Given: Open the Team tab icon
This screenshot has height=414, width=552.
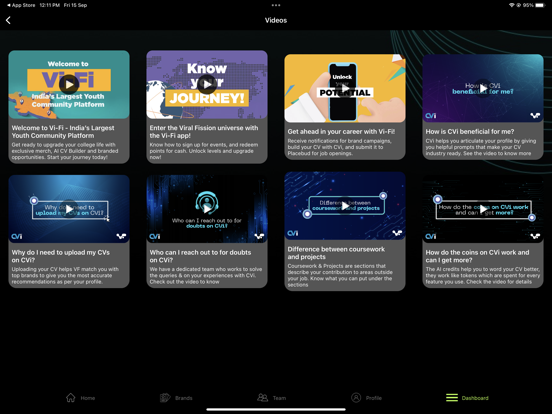Looking at the screenshot, I should coord(263,398).
